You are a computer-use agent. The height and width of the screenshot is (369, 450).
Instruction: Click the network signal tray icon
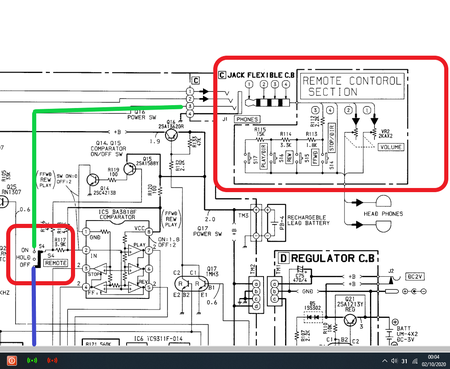[415, 361]
